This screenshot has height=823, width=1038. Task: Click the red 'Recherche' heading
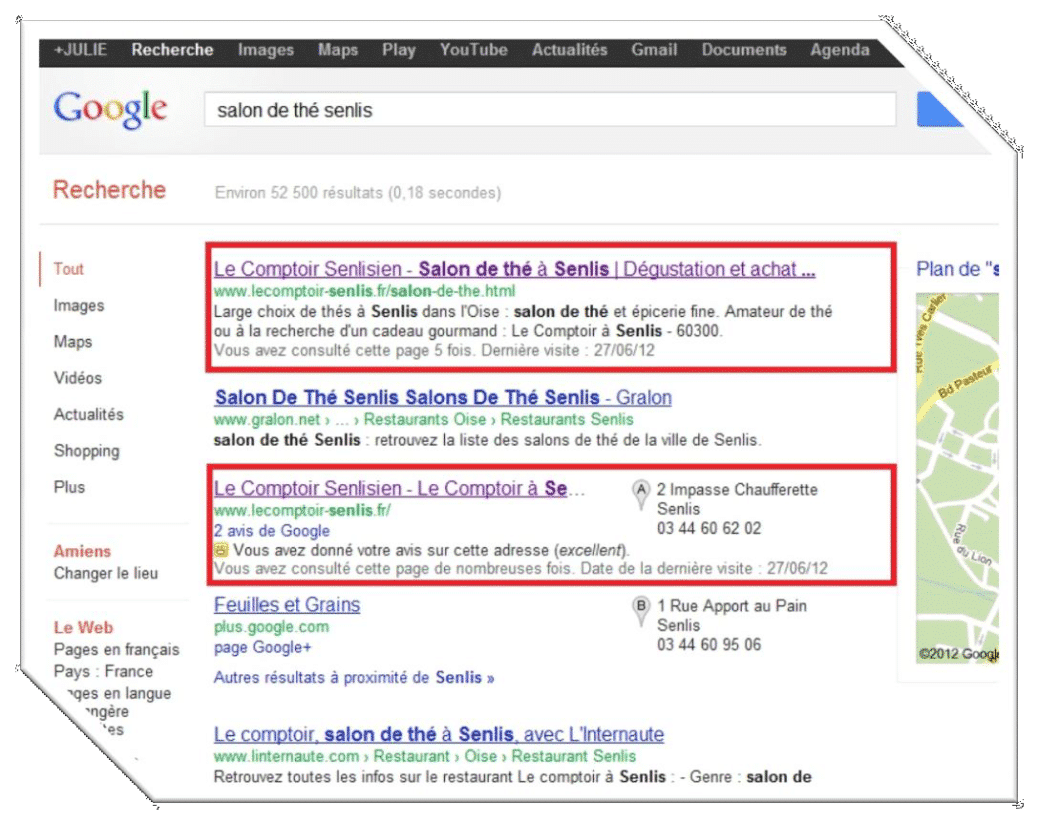pyautogui.click(x=109, y=190)
